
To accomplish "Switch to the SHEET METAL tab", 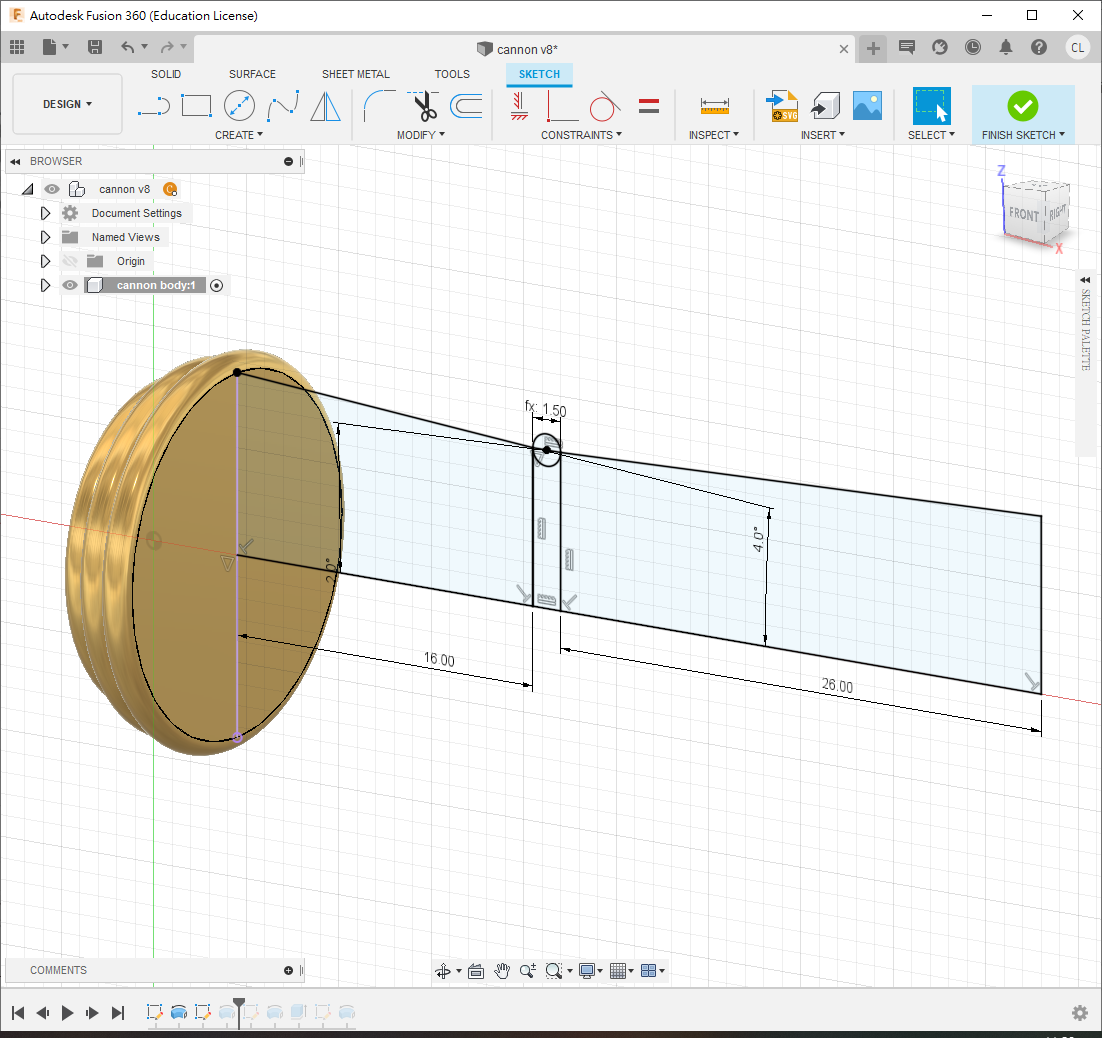I will [355, 74].
